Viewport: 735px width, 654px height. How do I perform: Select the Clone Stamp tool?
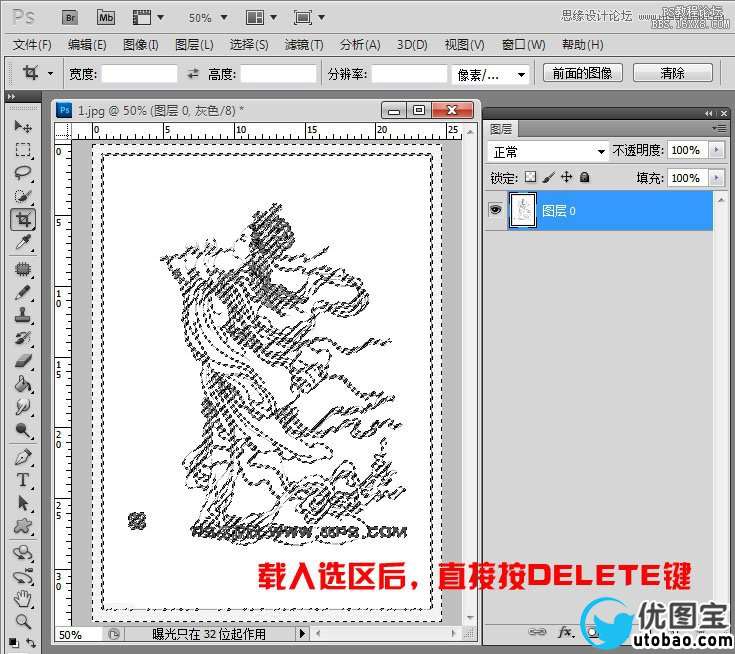(x=22, y=316)
